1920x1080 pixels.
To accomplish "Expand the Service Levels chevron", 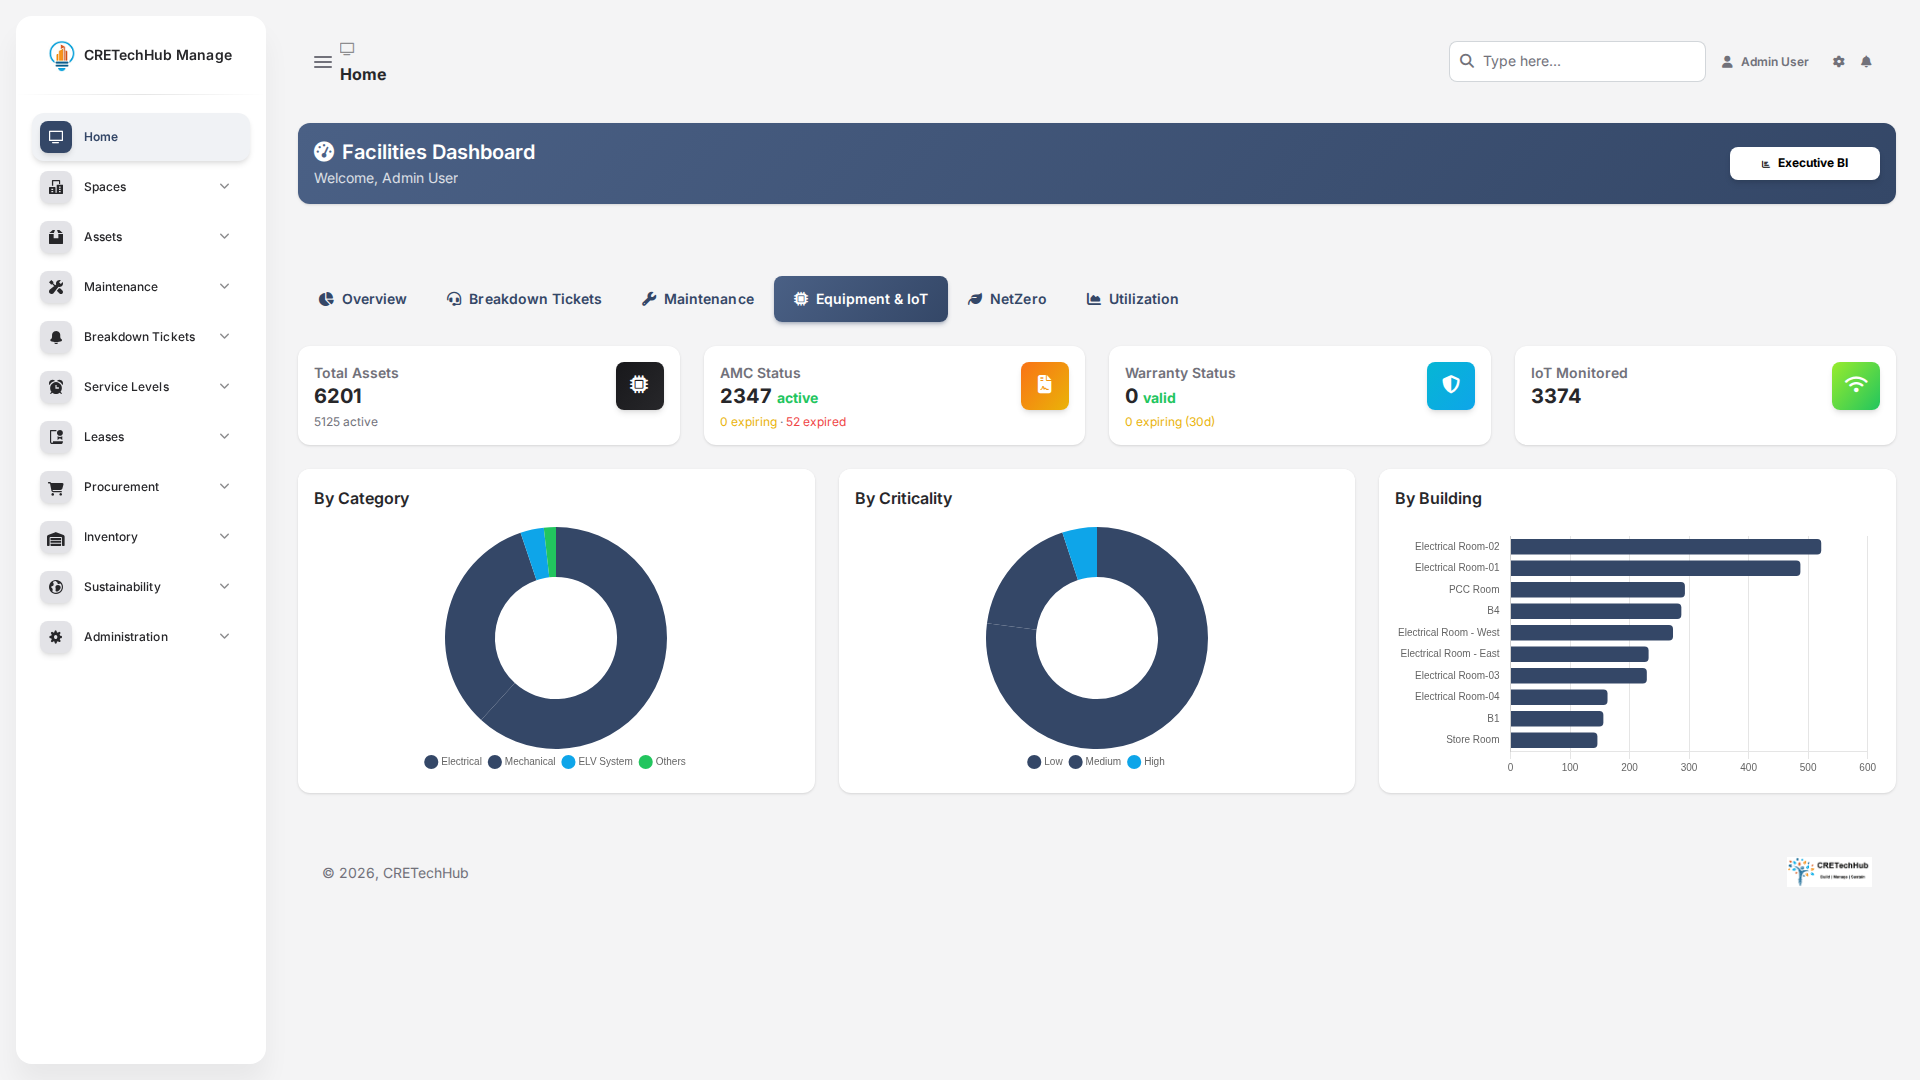I will tap(225, 387).
